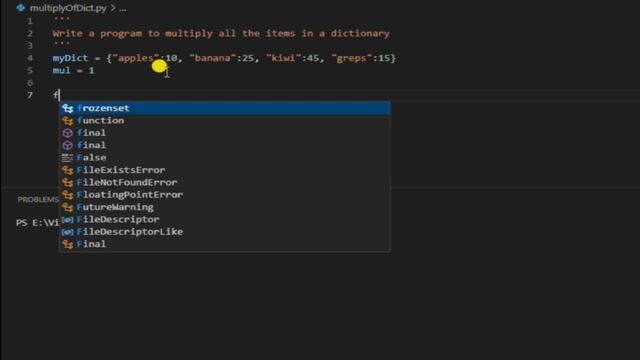Viewport: 640px width, 360px height.
Task: Click the terminal prompt PS E:\
Action: (38, 223)
